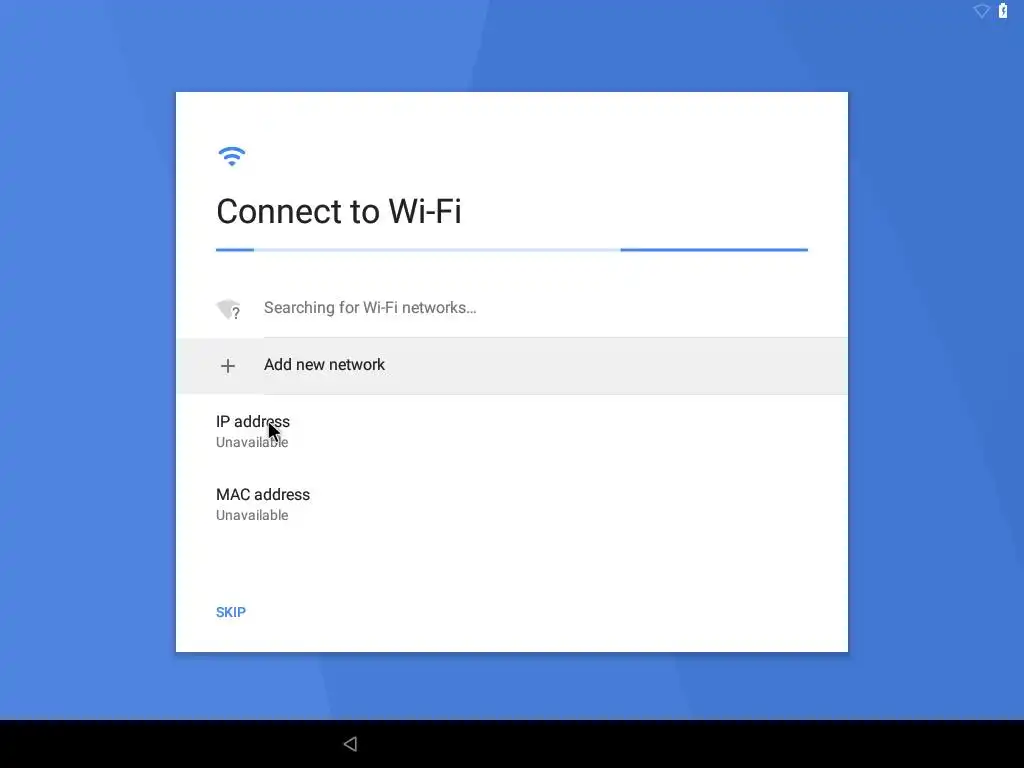Click the Unavailable value under MAC address
This screenshot has height=768, width=1024.
(252, 515)
